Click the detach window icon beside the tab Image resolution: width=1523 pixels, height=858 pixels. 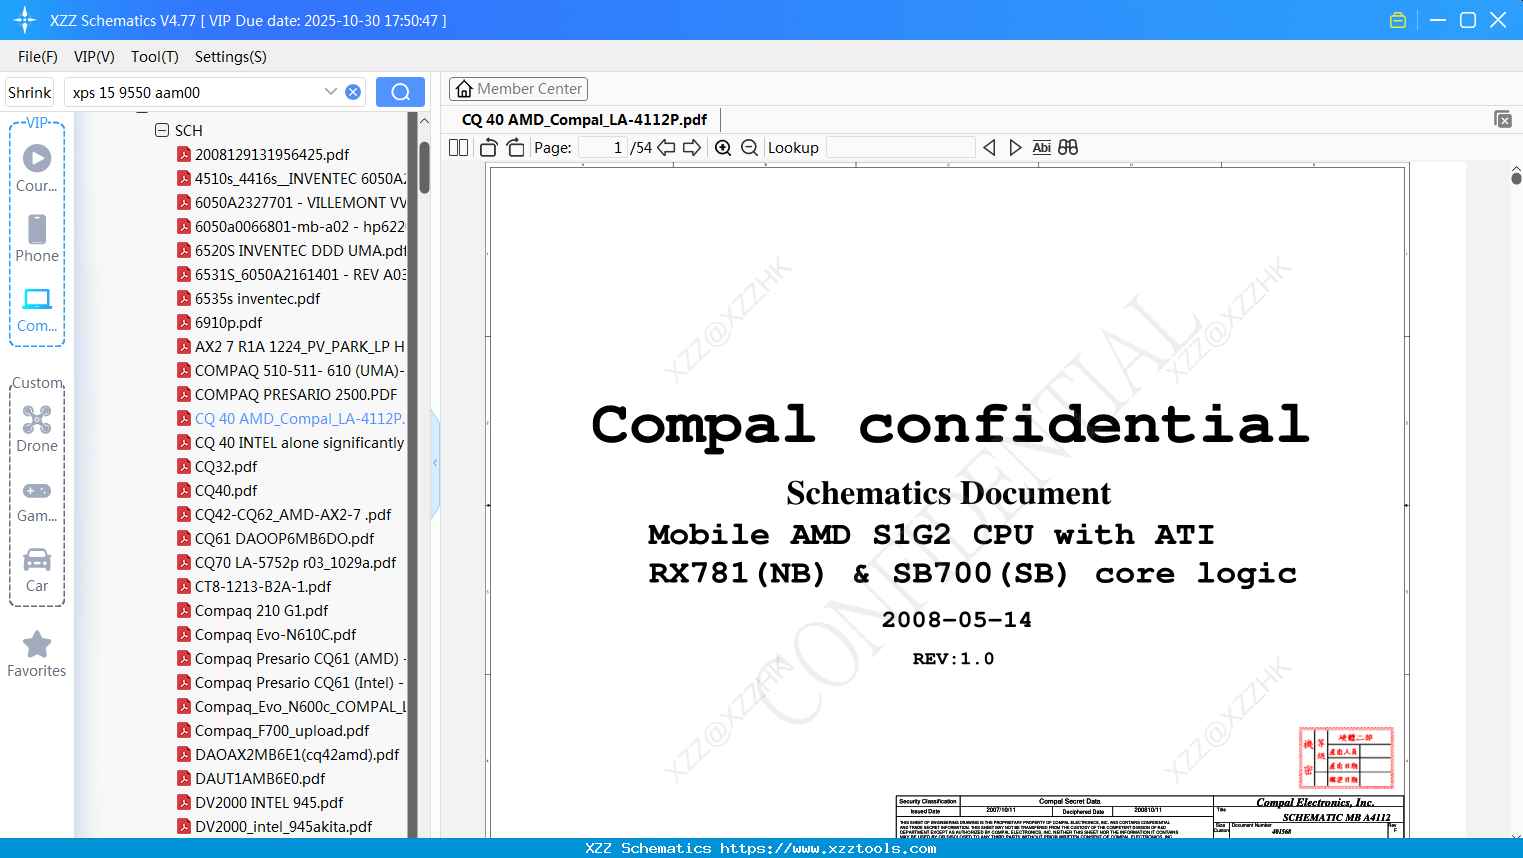1503,119
